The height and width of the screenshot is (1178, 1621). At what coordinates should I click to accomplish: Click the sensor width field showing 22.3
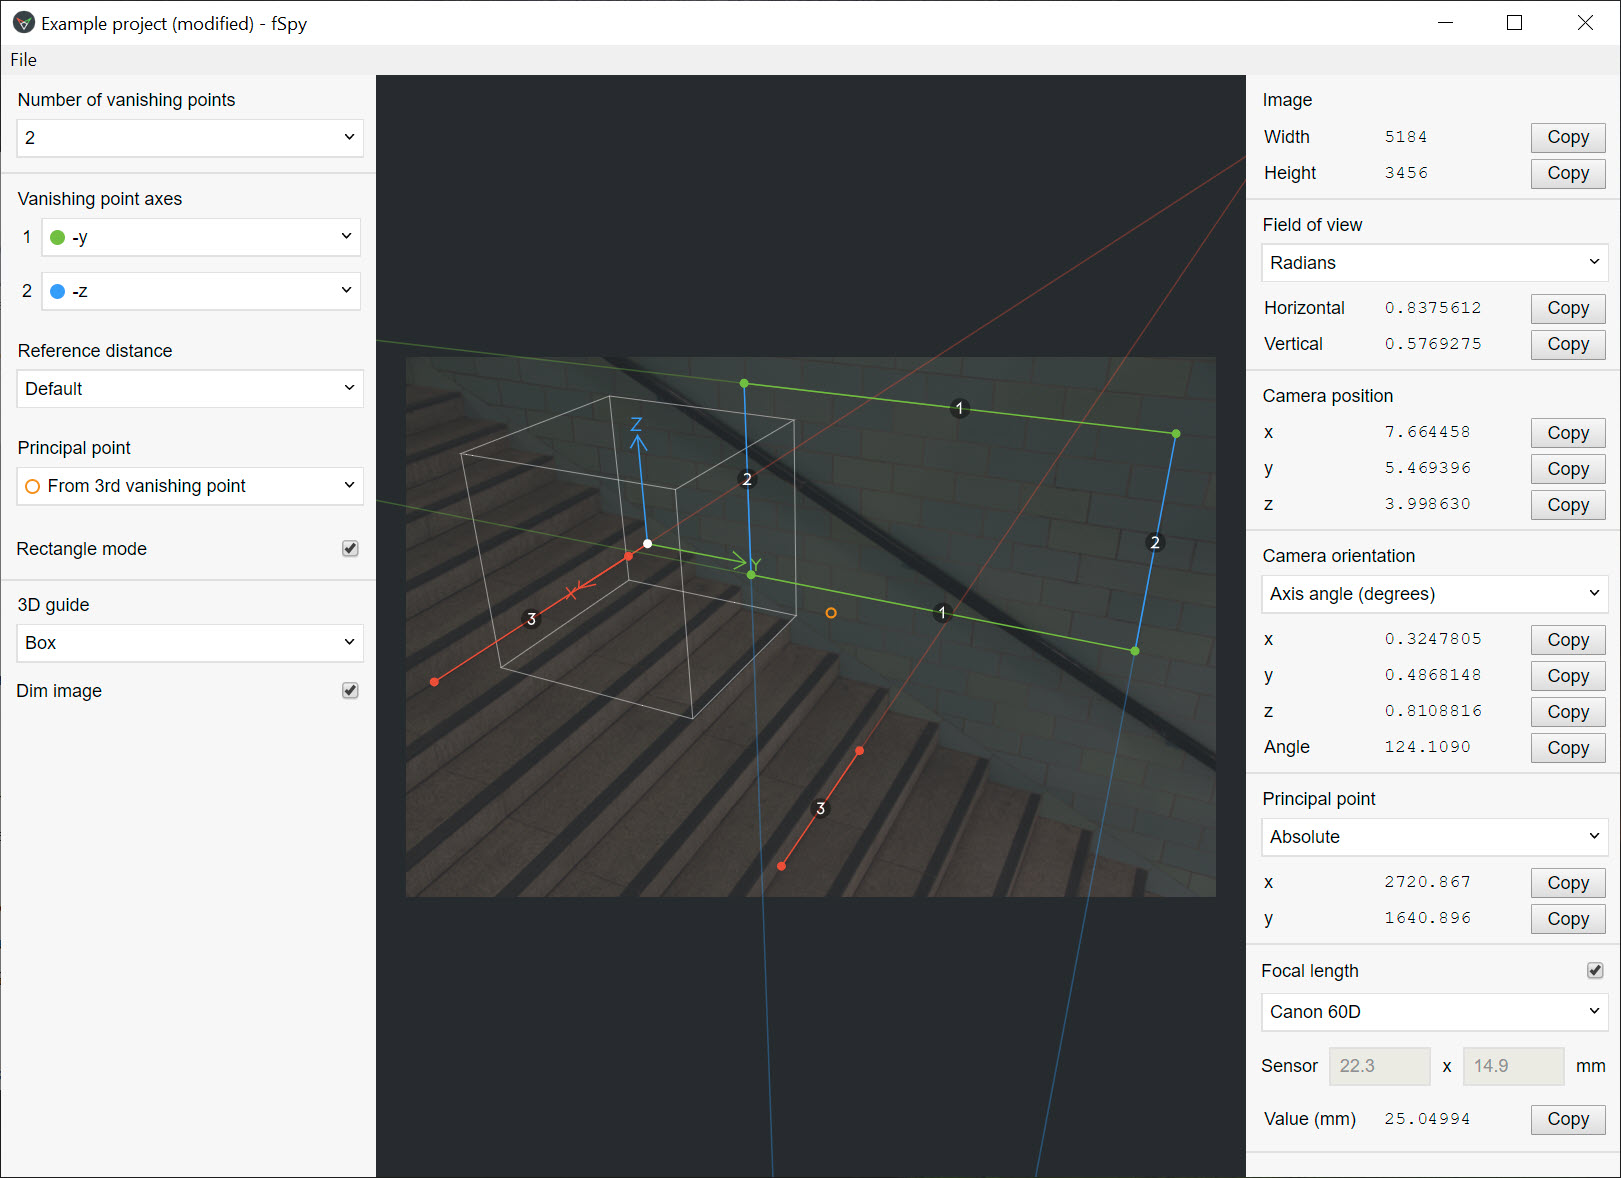coord(1379,1066)
